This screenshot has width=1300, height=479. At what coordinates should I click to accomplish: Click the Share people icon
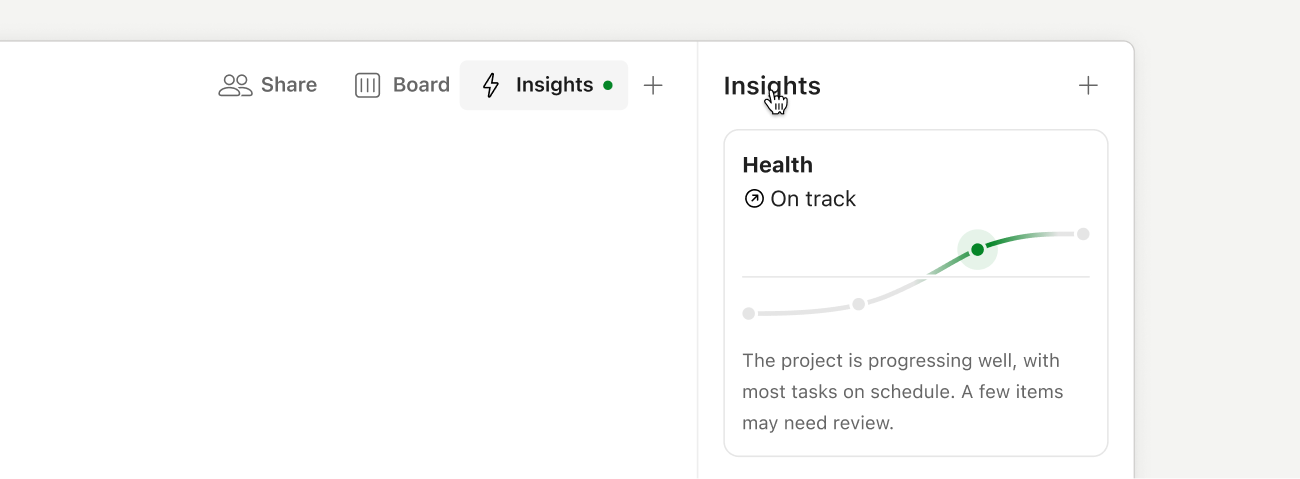pos(235,85)
